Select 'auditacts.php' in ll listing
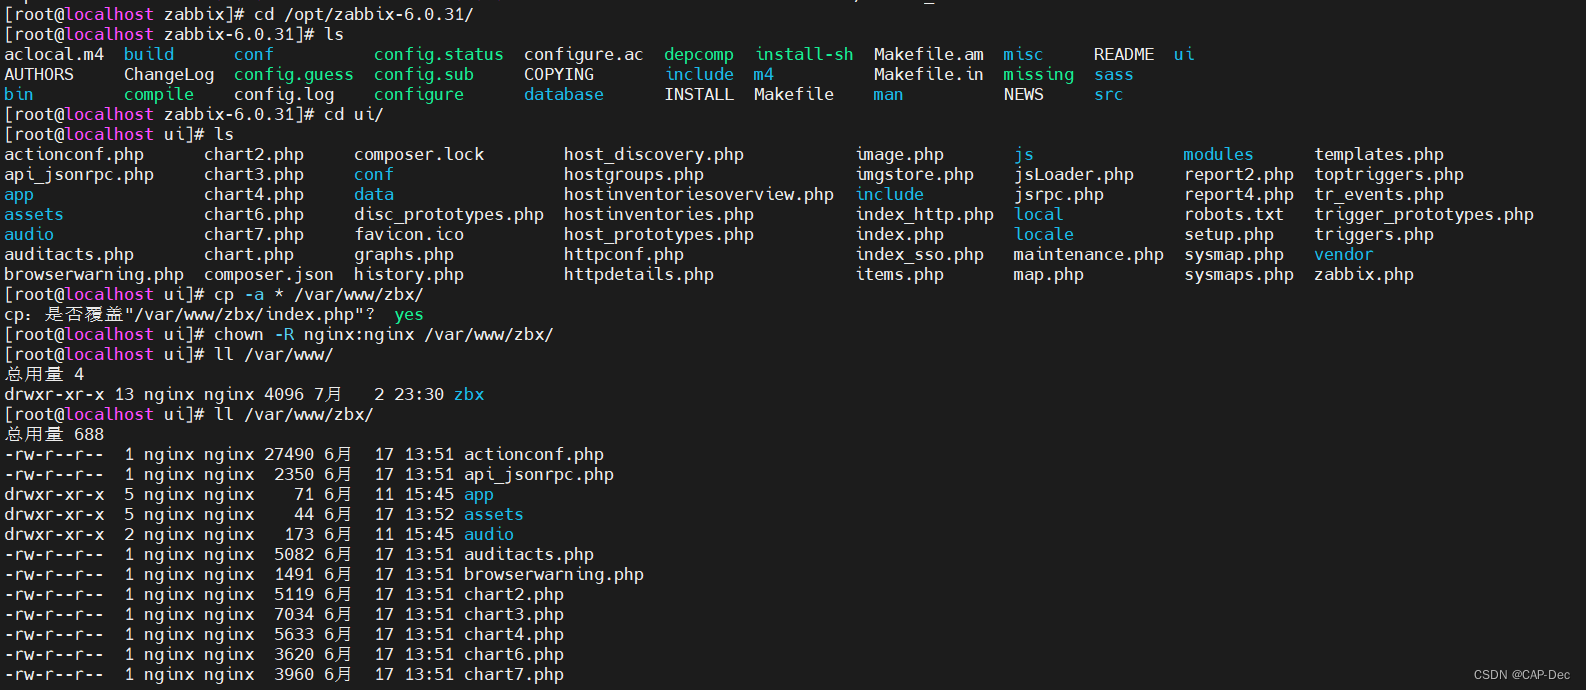Viewport: 1586px width, 690px height. [529, 554]
